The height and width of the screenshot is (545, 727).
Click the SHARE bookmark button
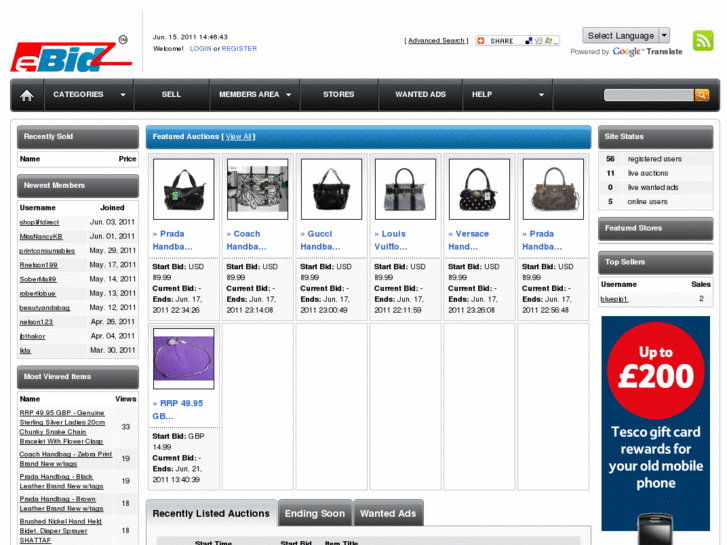pyautogui.click(x=517, y=41)
